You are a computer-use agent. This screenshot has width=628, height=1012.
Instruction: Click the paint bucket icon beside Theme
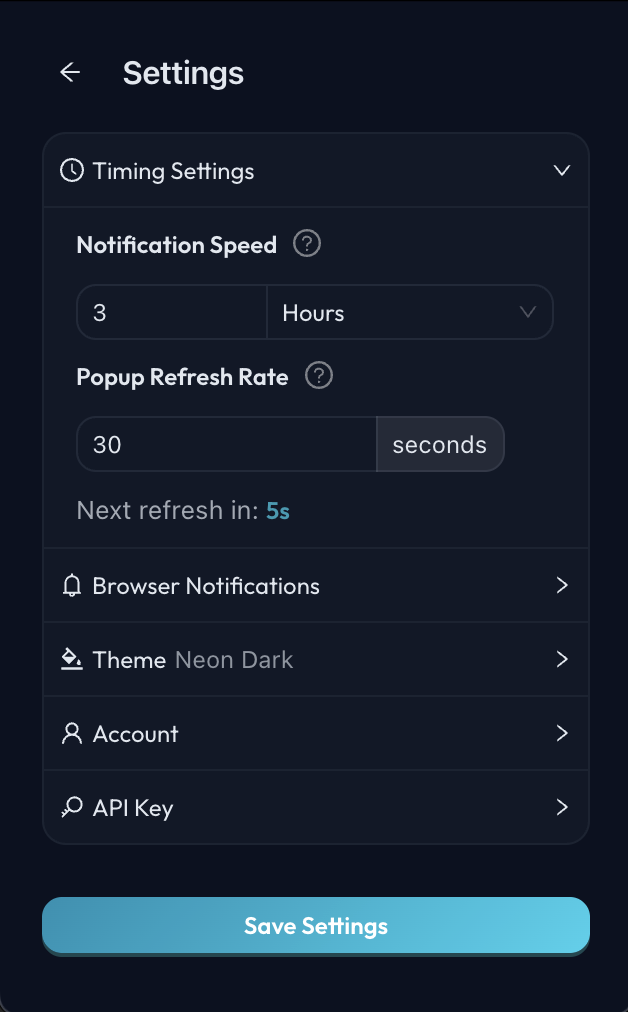(71, 659)
